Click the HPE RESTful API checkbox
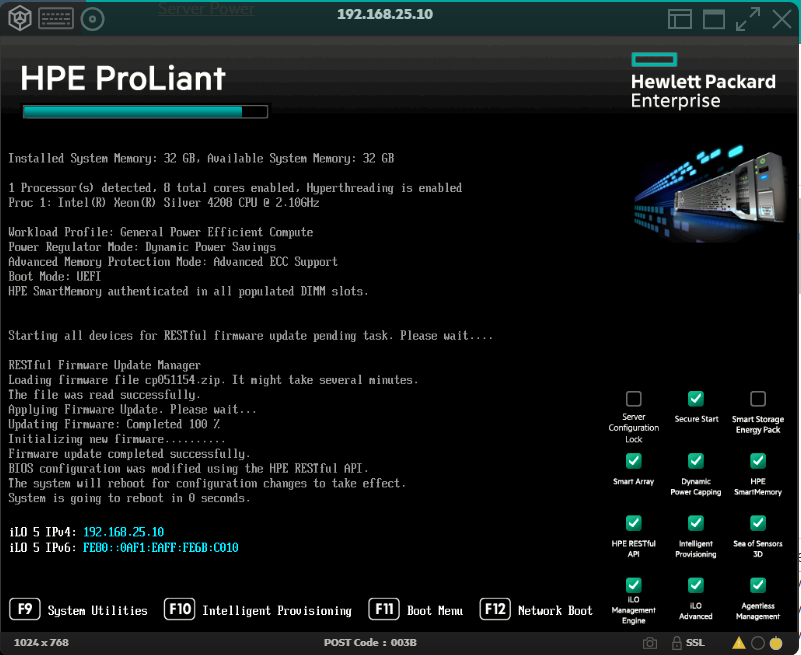Viewport: 801px width, 655px height. (633, 523)
